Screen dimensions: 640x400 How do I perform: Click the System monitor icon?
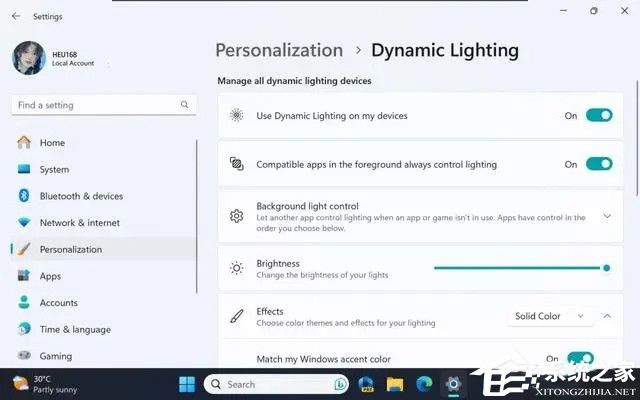pyautogui.click(x=24, y=169)
